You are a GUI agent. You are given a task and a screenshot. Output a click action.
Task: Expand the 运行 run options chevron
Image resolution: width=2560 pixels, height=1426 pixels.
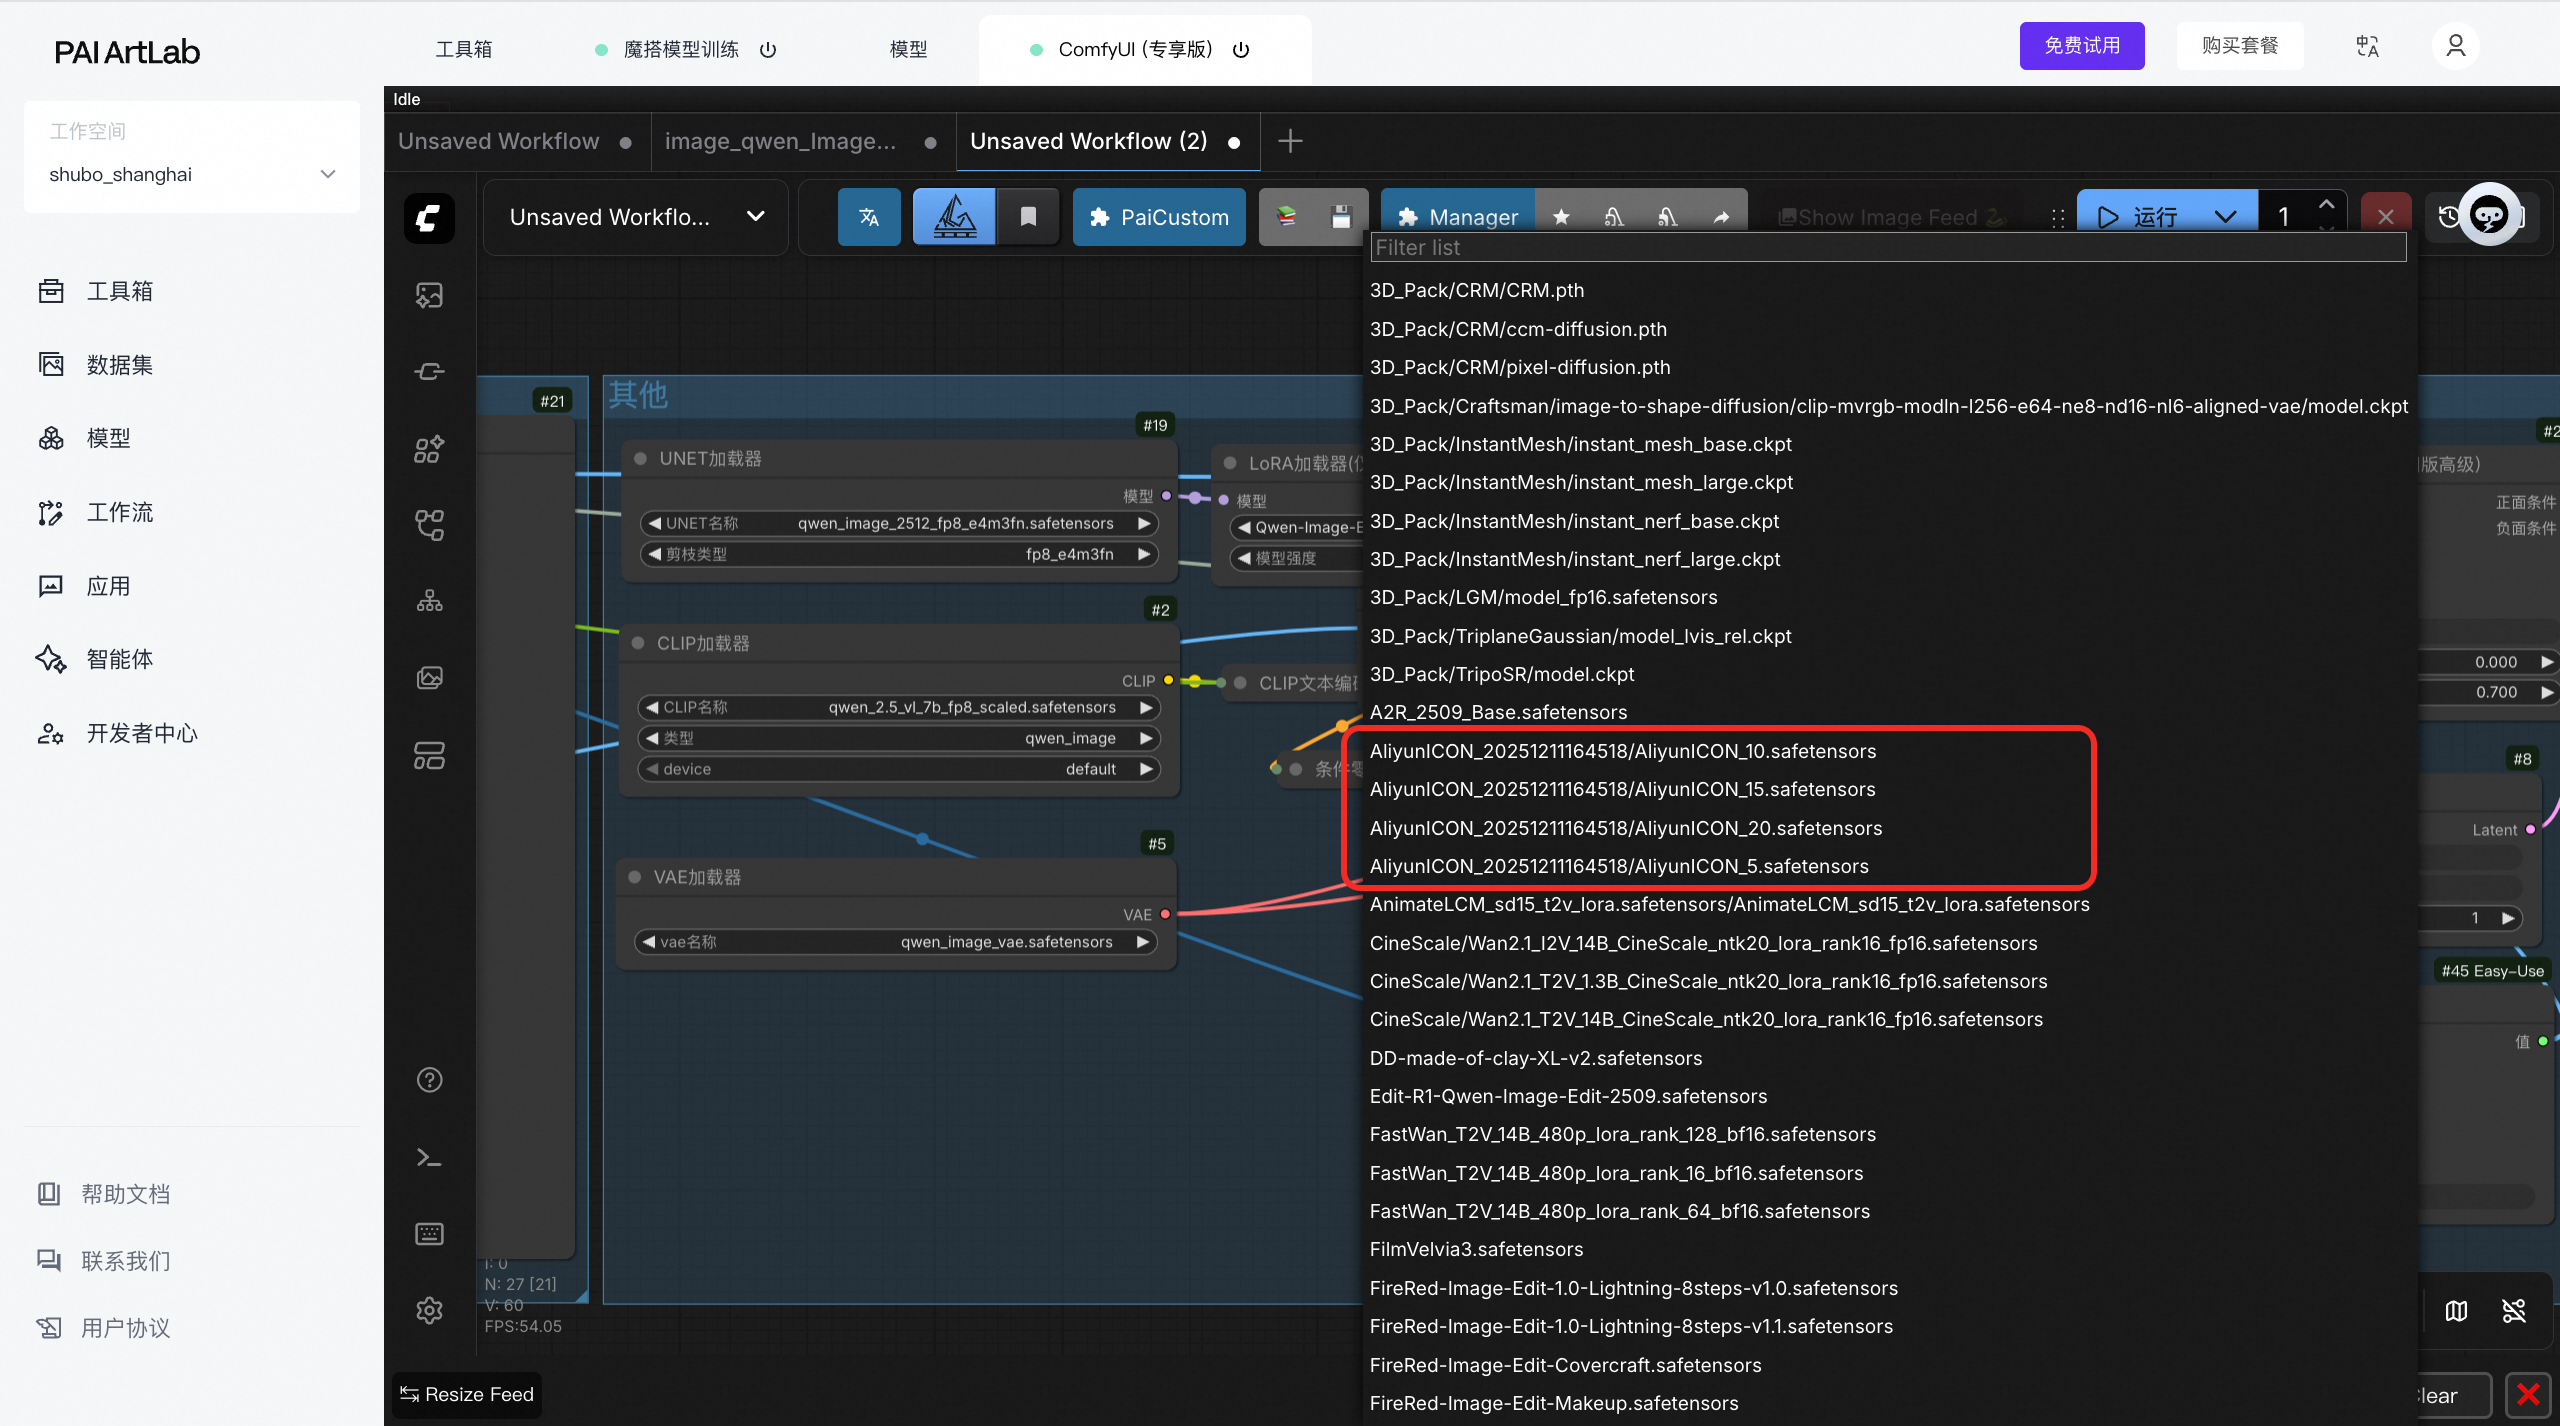pos(2225,217)
